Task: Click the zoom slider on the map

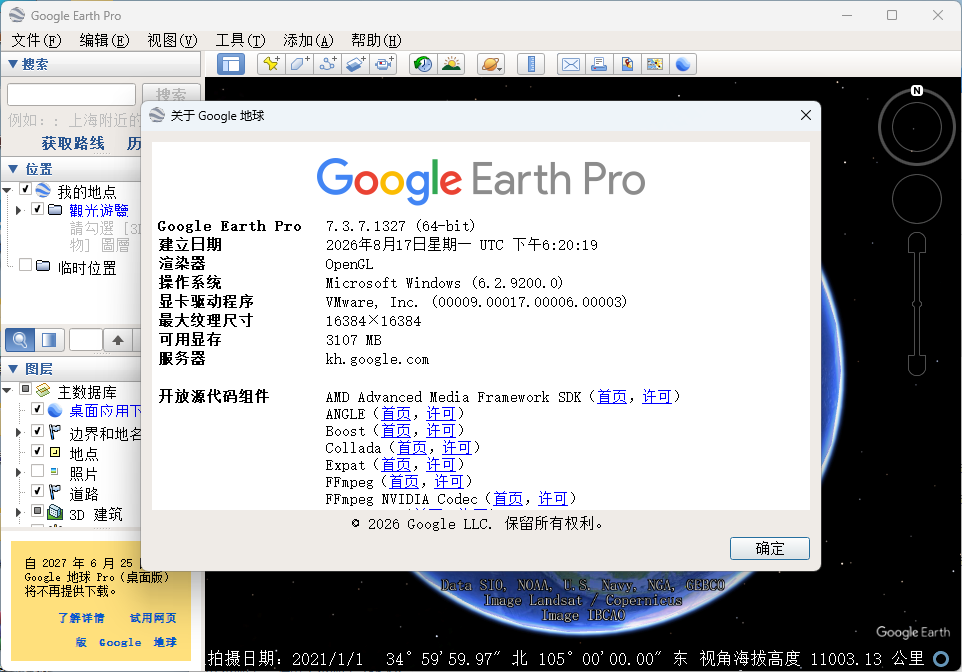Action: [917, 304]
